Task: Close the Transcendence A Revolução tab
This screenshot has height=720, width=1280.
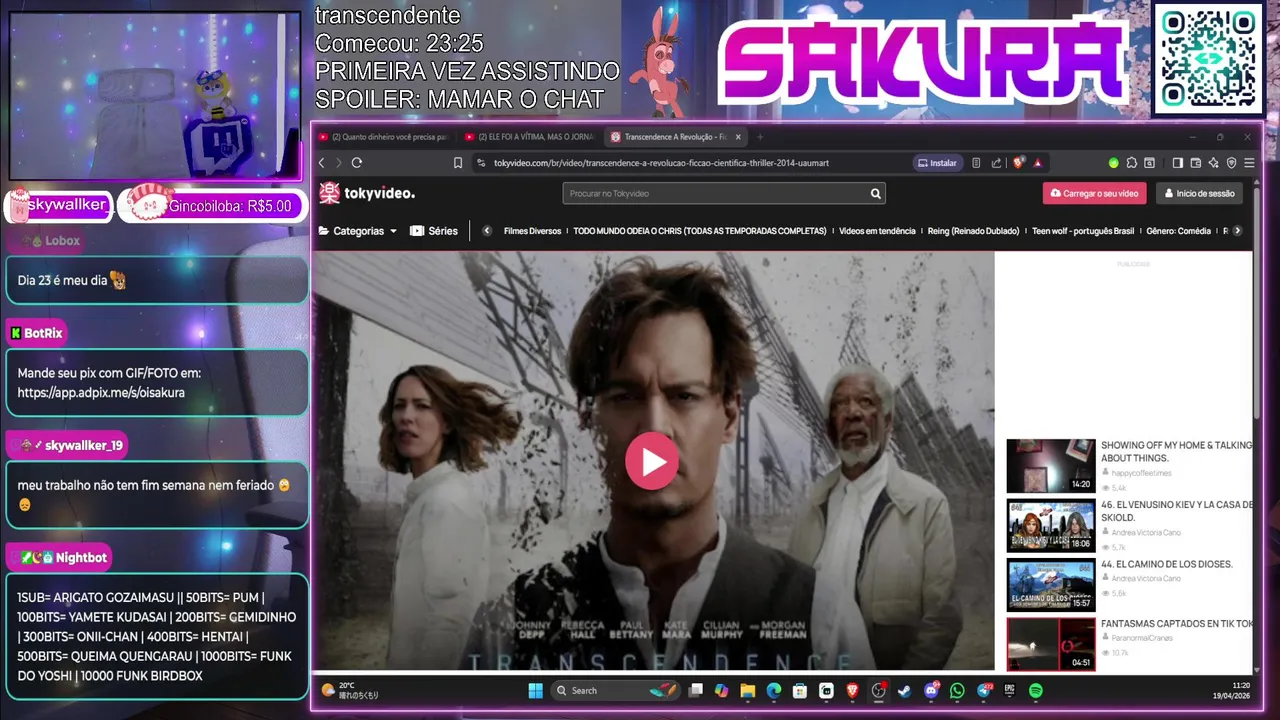Action: coord(738,137)
